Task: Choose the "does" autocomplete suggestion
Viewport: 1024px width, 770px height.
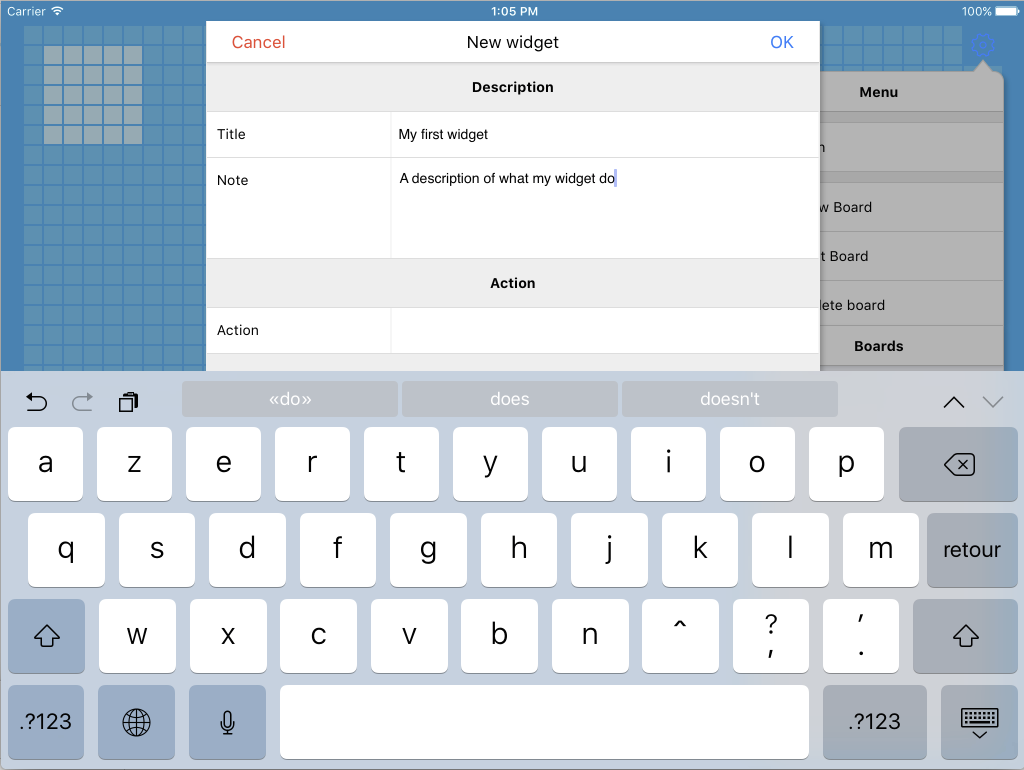Action: [x=509, y=399]
